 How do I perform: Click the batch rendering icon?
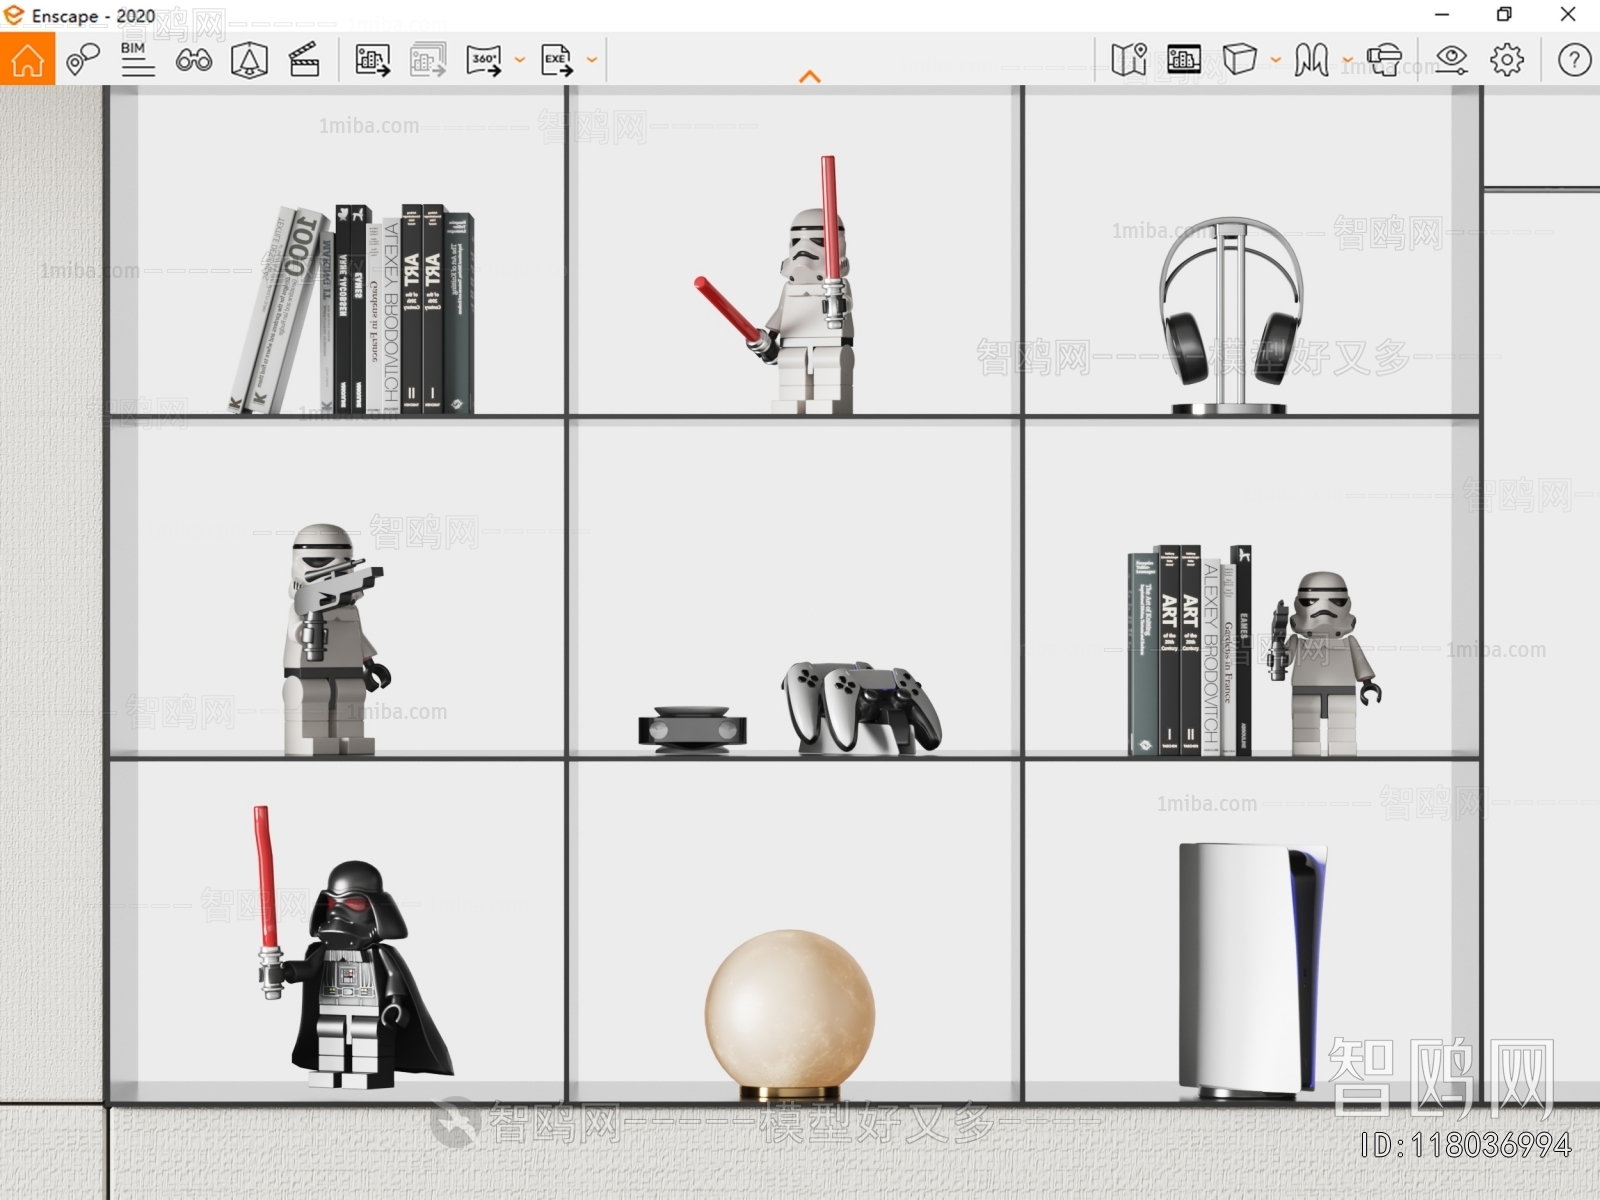click(x=428, y=60)
